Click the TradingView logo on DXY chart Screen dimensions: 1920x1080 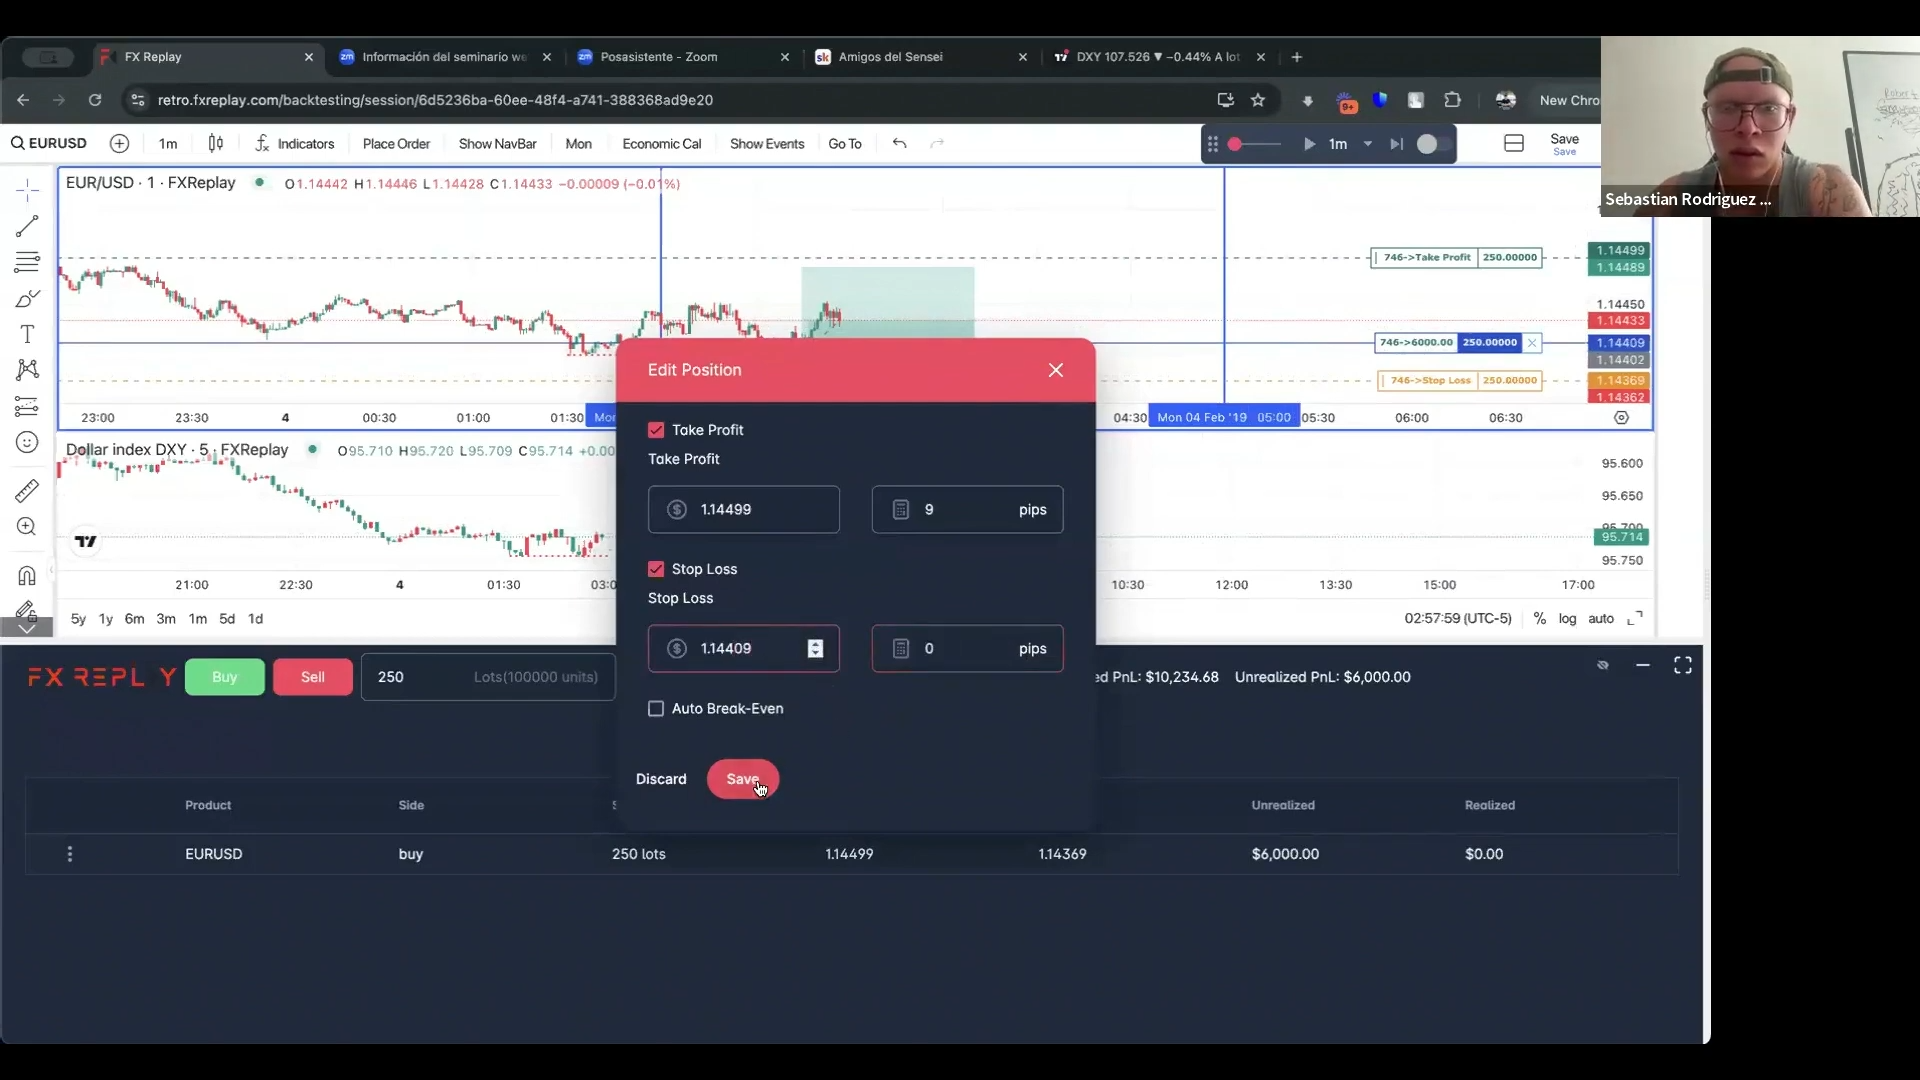pos(86,541)
